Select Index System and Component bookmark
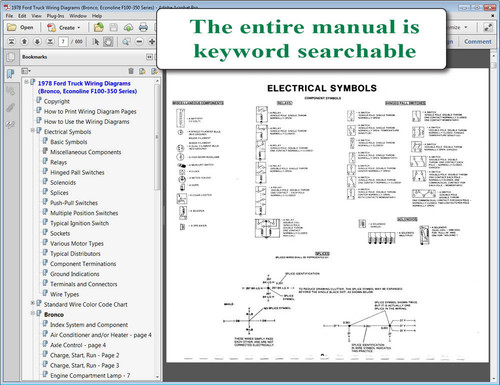Viewport: 500px width, 385px height. click(89, 325)
